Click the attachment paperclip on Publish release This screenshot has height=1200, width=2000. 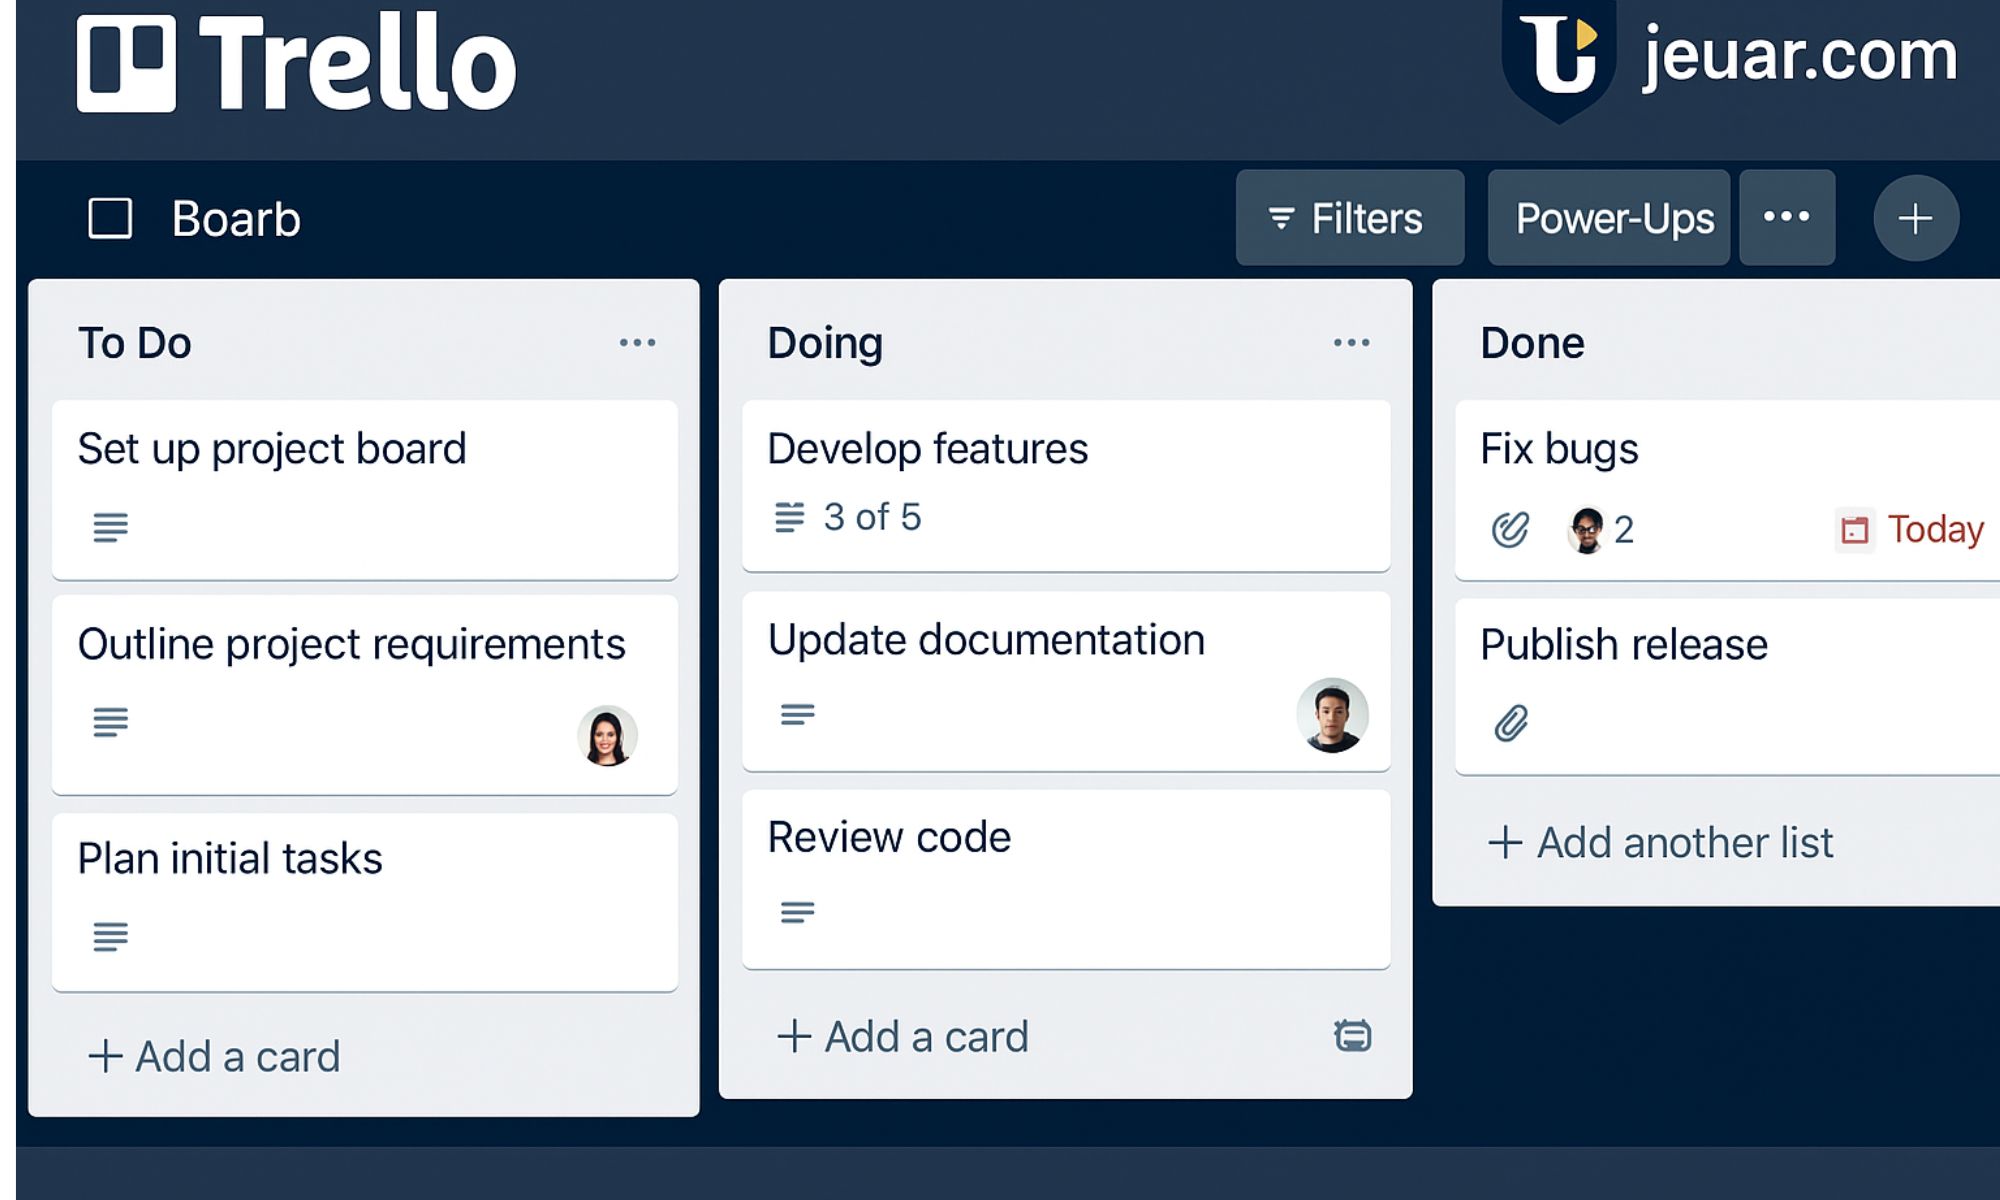pos(1511,723)
